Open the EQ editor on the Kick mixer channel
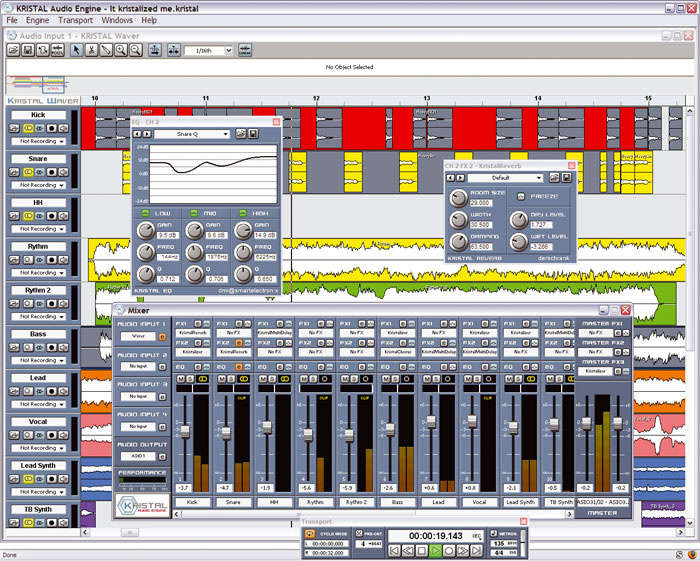The width and height of the screenshot is (700, 561). point(198,367)
